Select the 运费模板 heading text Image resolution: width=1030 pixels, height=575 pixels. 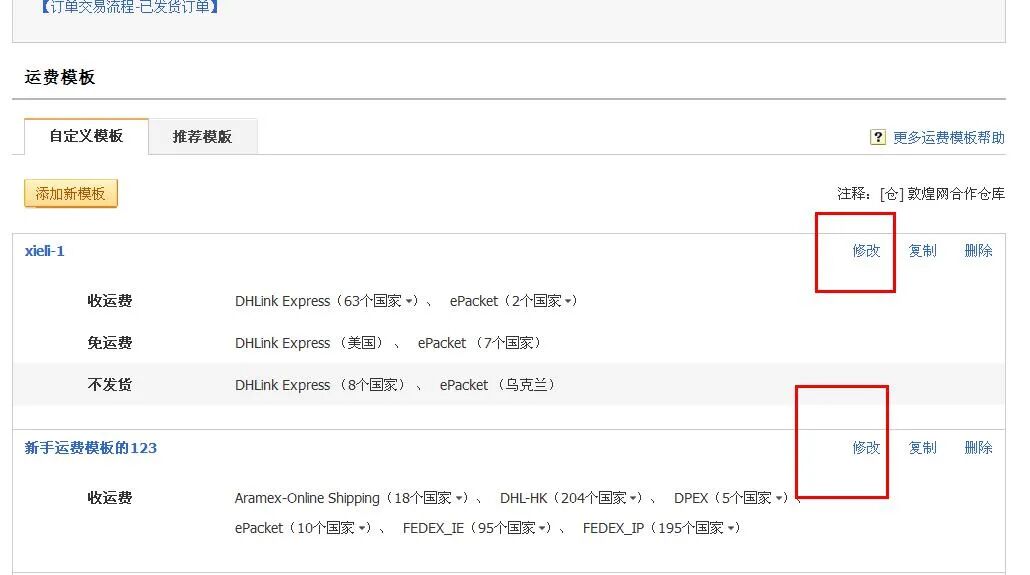(60, 78)
